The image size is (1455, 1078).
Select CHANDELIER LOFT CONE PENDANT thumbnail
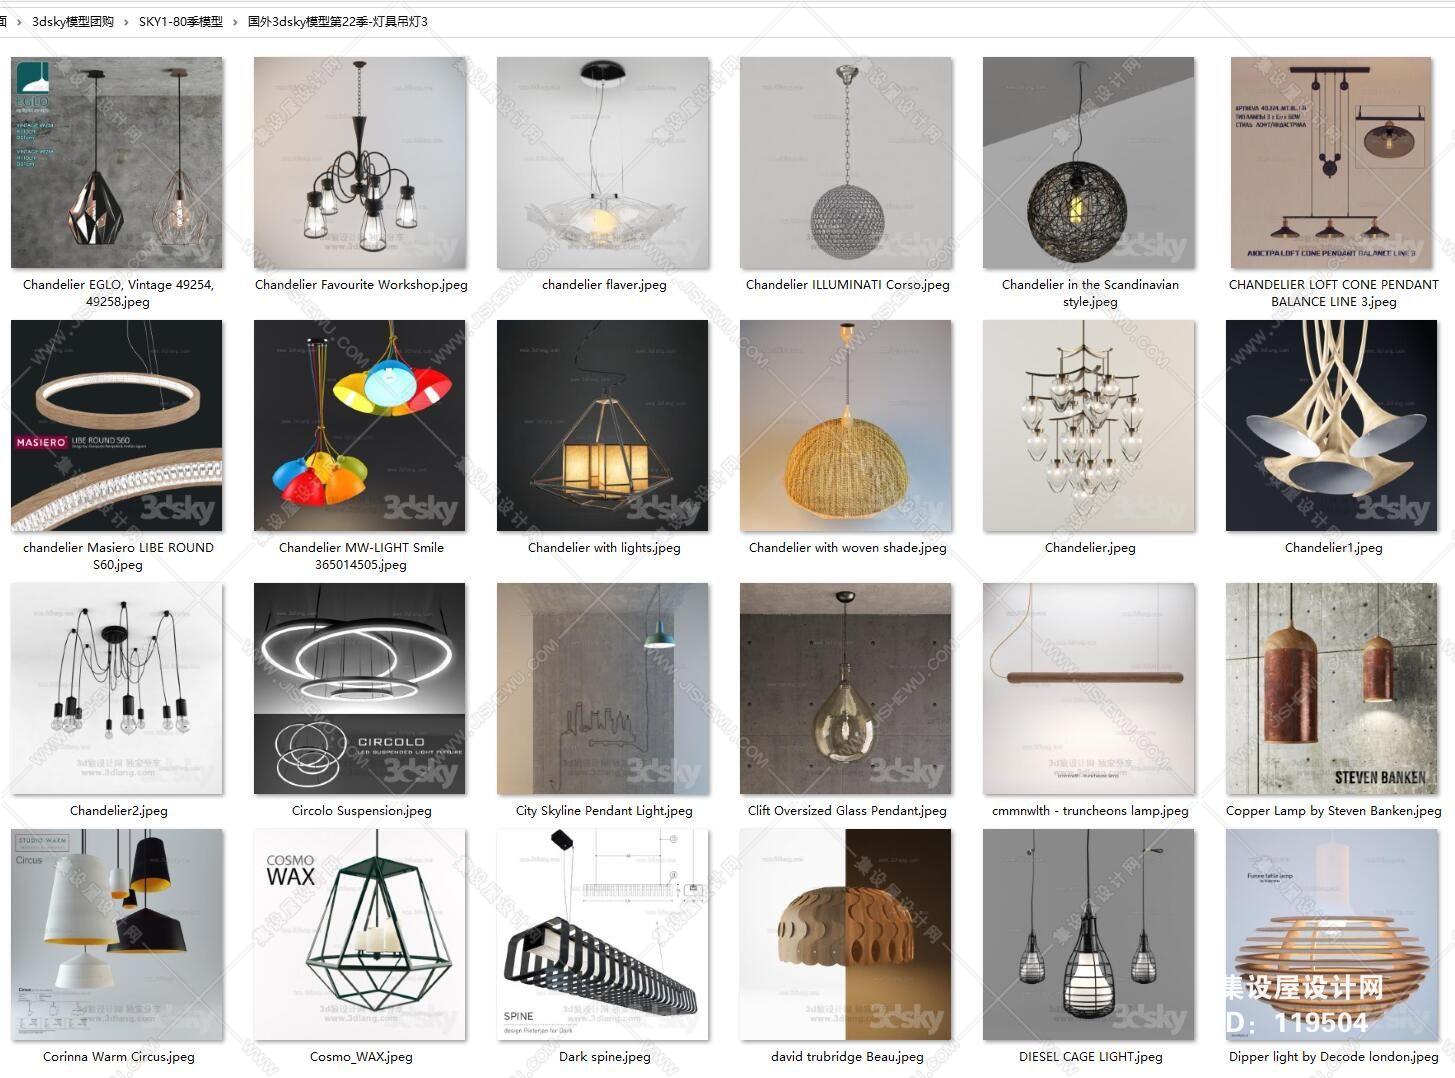click(1332, 163)
